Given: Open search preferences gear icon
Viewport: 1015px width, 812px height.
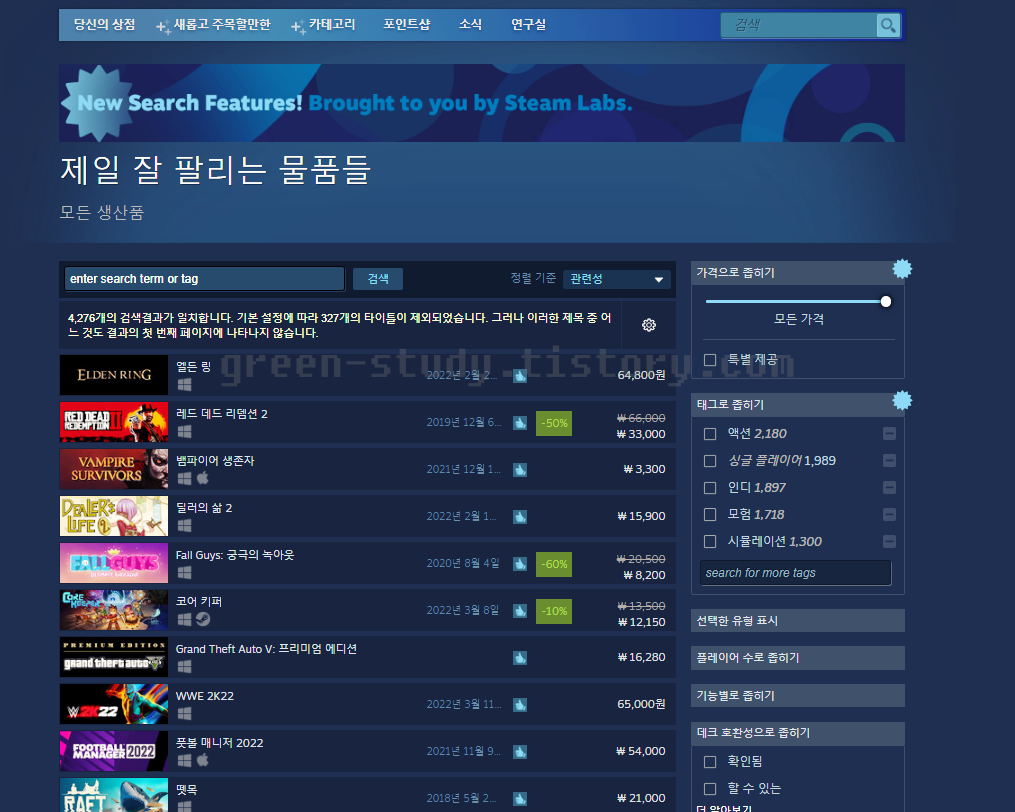Looking at the screenshot, I should (x=649, y=325).
